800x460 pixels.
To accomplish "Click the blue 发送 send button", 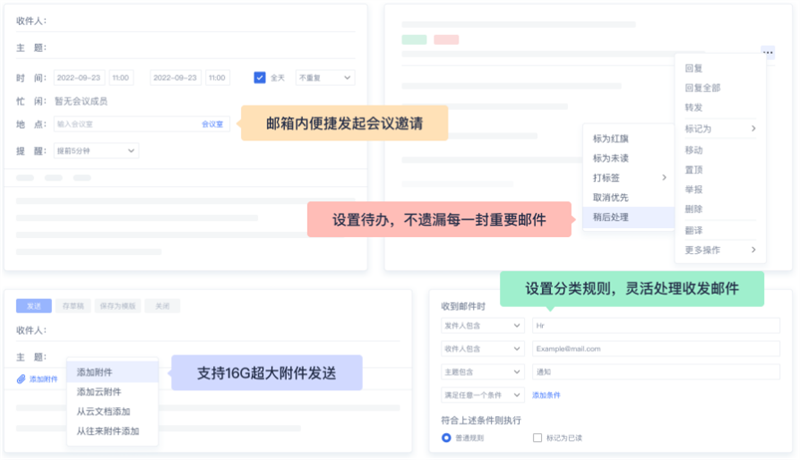I will (34, 306).
